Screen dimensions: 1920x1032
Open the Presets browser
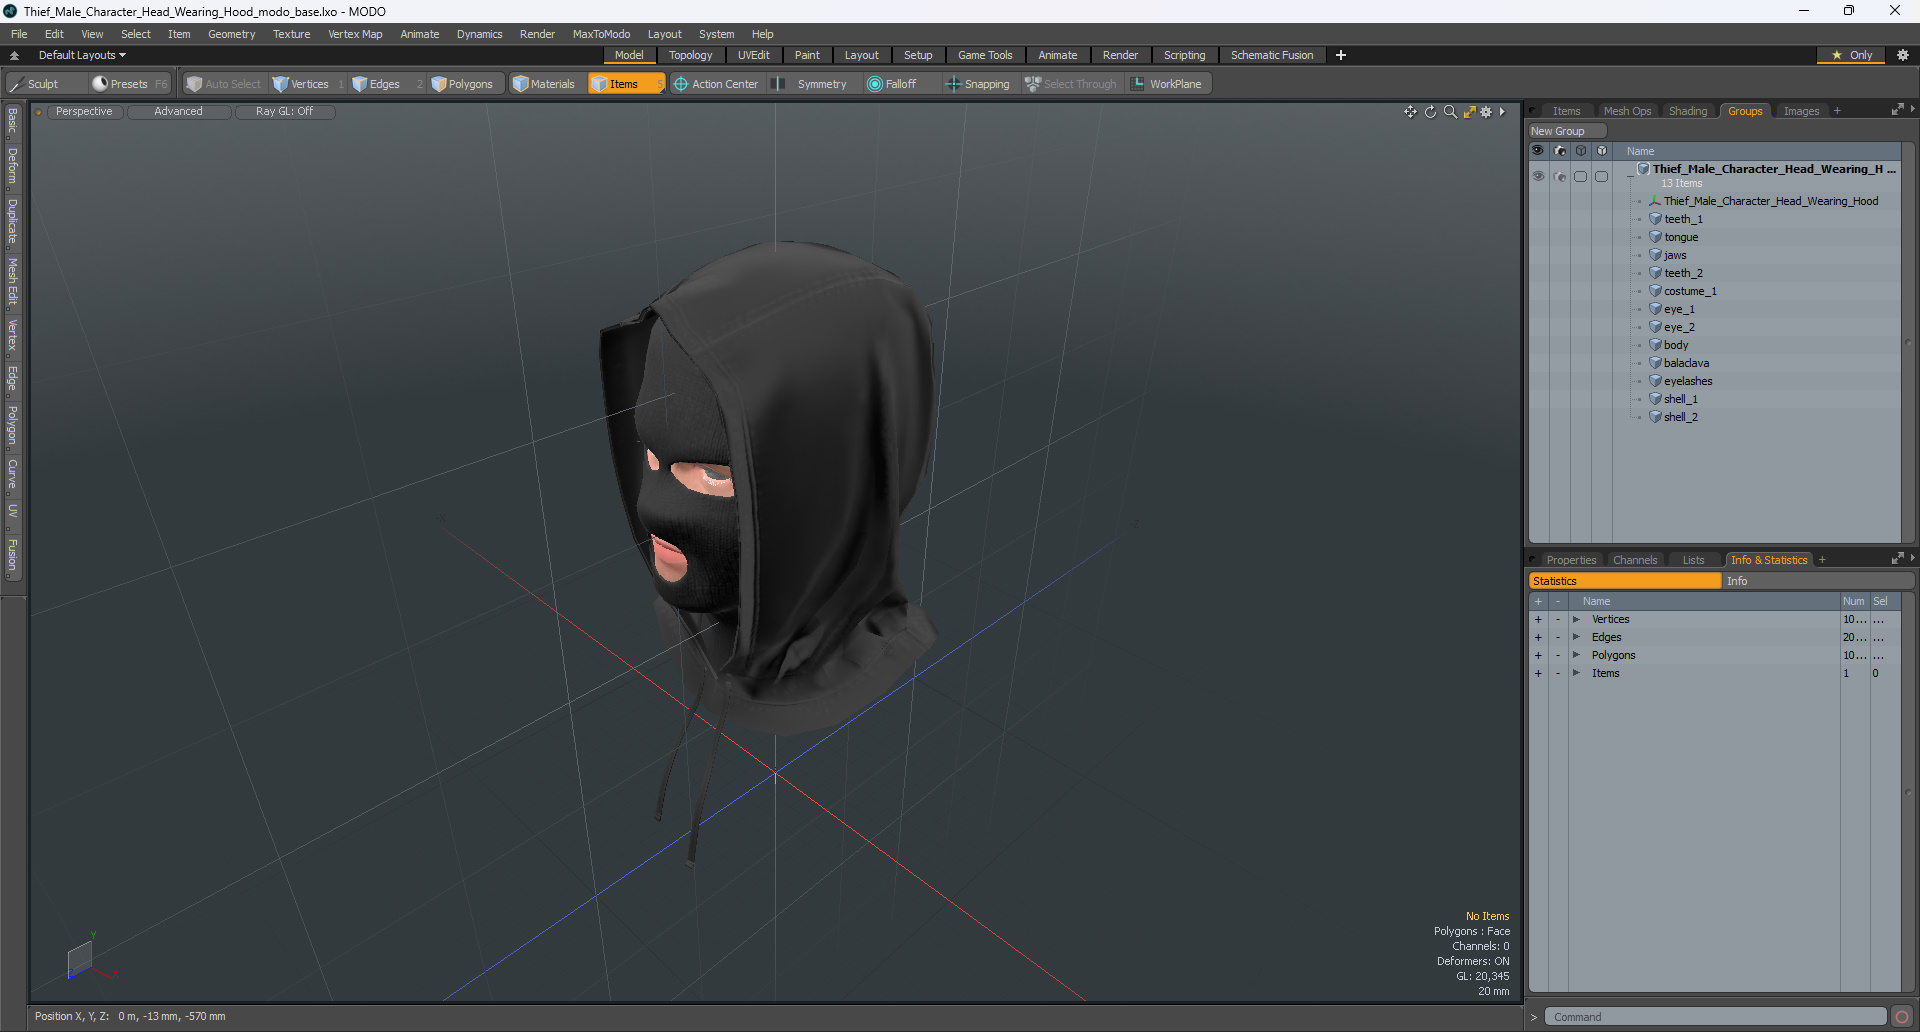(x=129, y=84)
